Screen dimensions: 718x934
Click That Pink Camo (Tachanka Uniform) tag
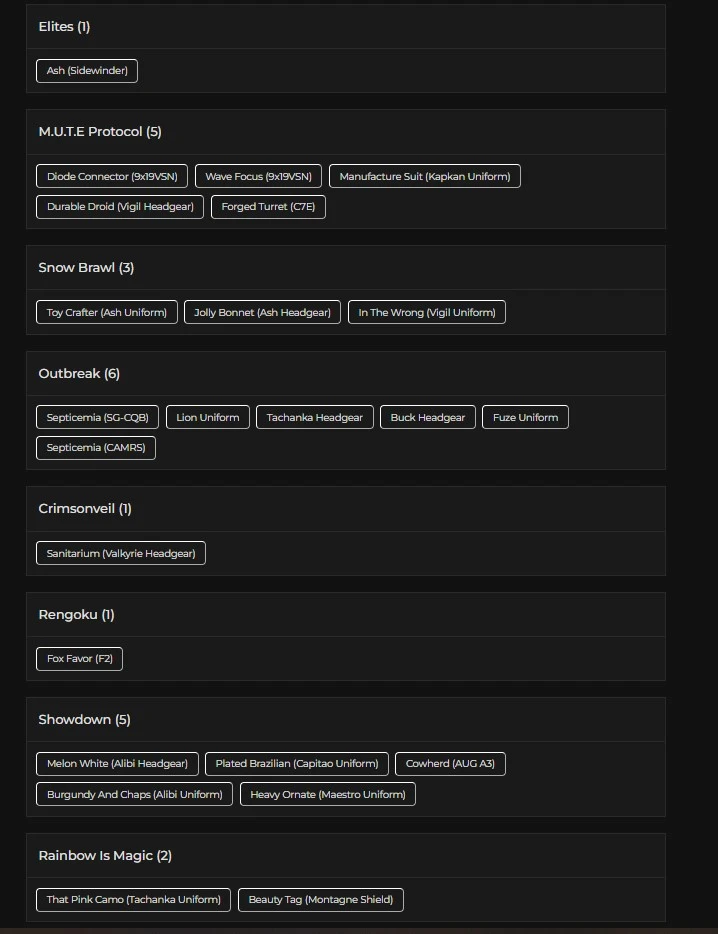133,900
